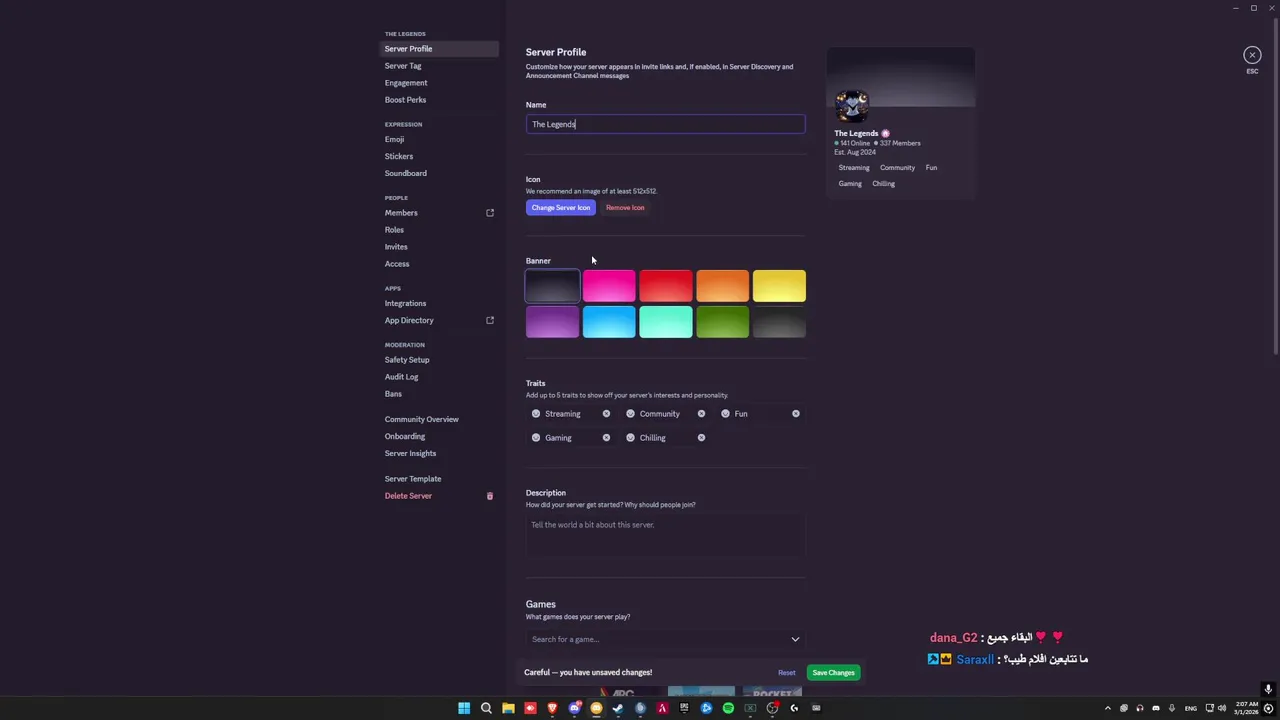Choose the yellow banner color
1280x720 pixels.
coord(779,286)
